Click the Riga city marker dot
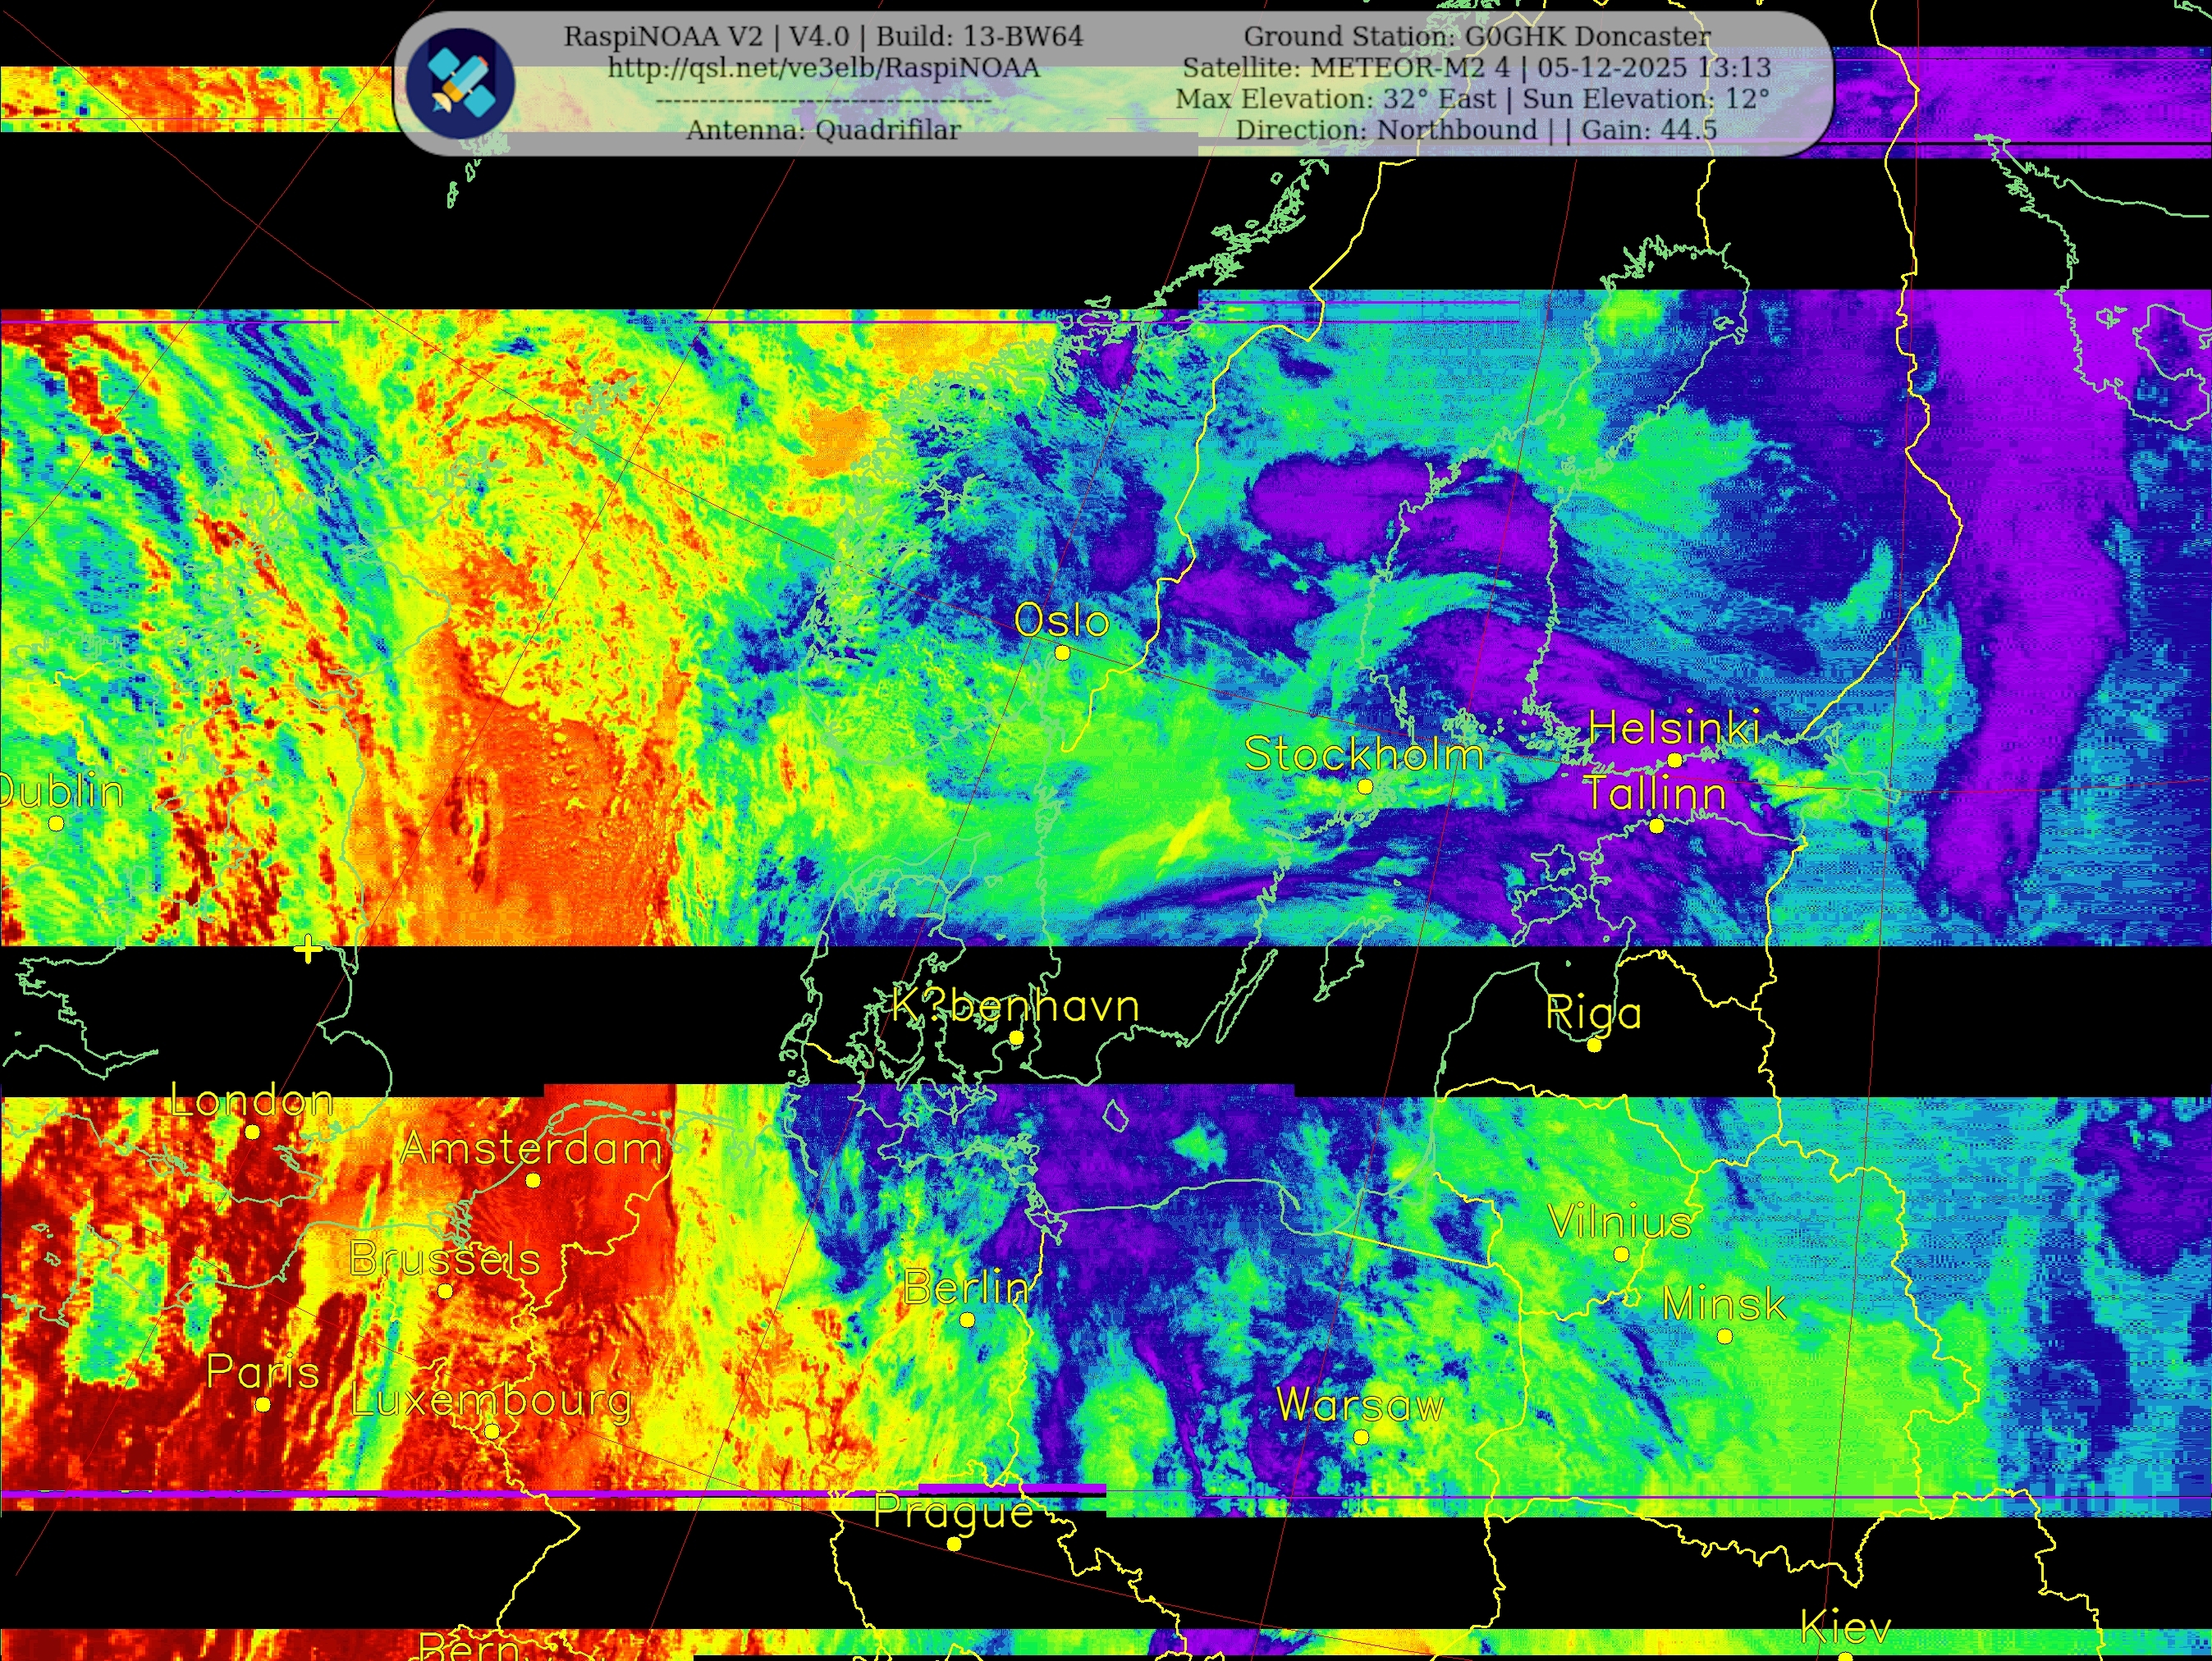Image resolution: width=2212 pixels, height=1661 pixels. point(1594,1045)
